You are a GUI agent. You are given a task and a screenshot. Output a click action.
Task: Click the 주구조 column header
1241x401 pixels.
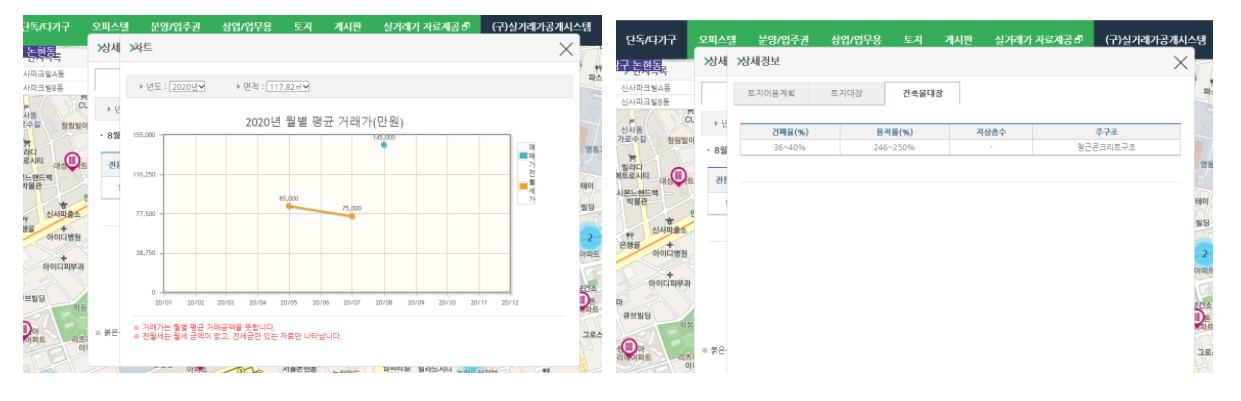click(x=1105, y=132)
